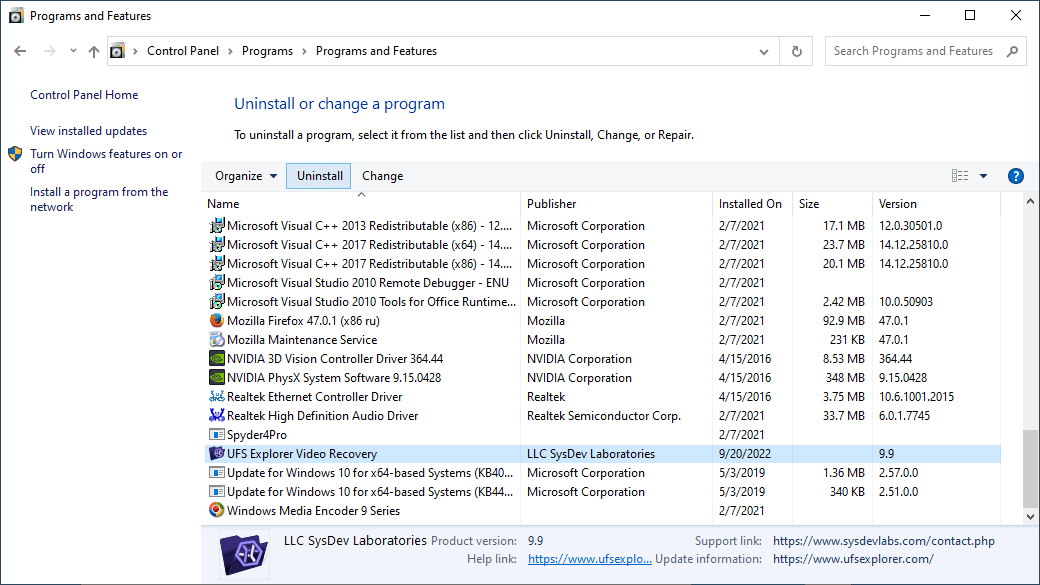The image size is (1040, 585).
Task: Click icon of Update for Windows 10 (KB44...)
Action: [x=216, y=491]
